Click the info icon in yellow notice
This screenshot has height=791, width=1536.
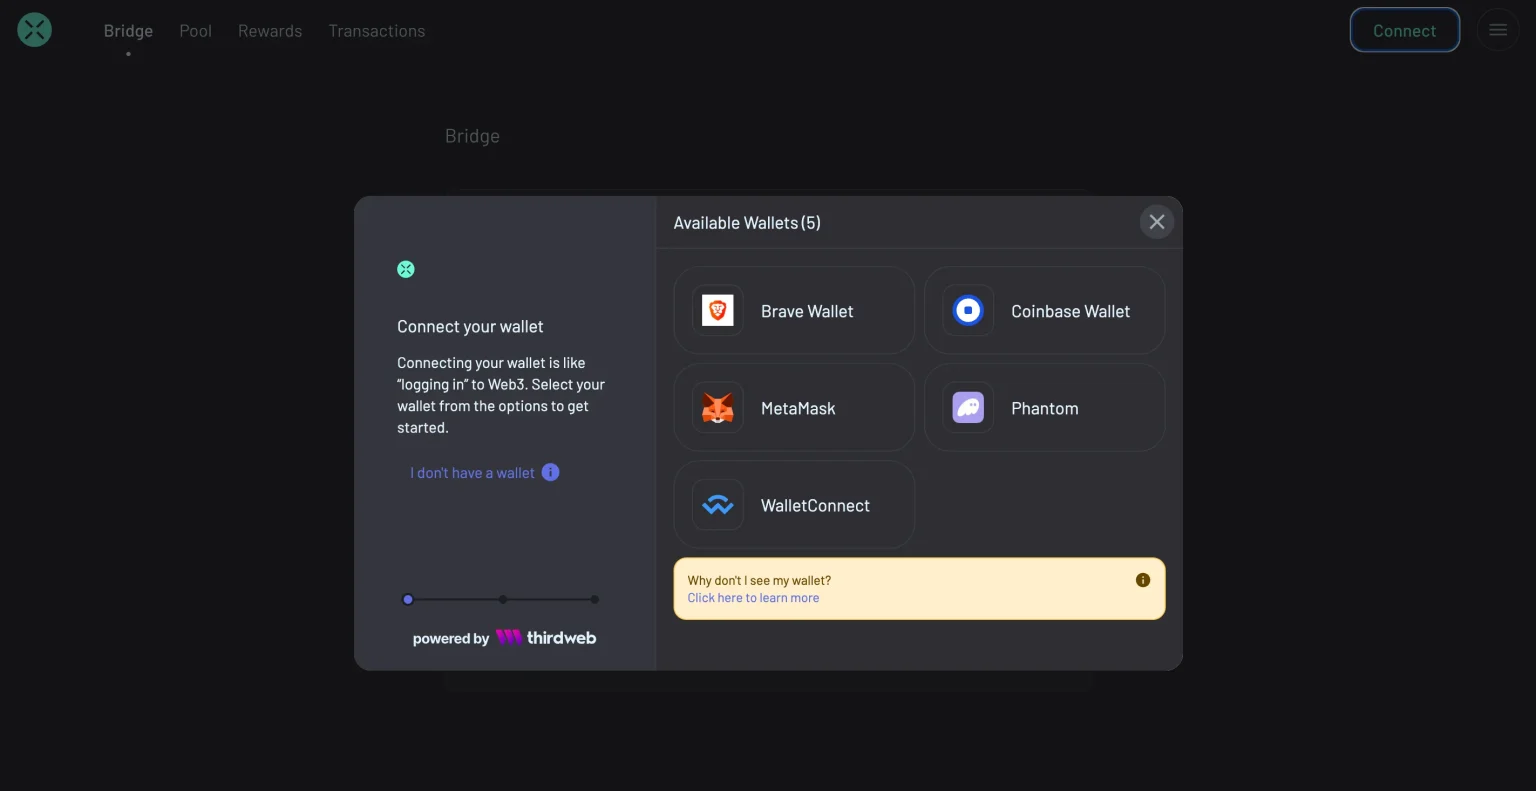pos(1143,580)
